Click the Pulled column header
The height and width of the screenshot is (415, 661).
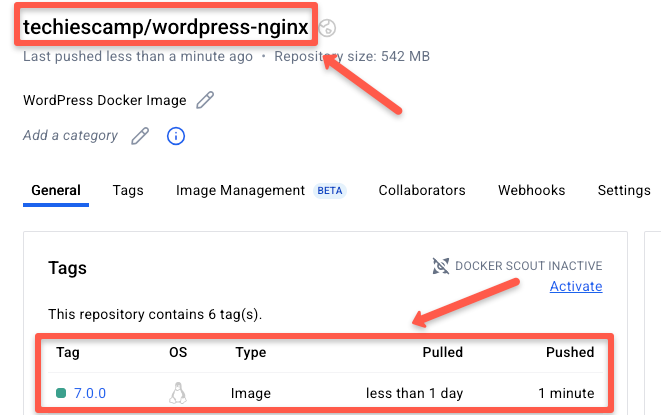click(443, 352)
